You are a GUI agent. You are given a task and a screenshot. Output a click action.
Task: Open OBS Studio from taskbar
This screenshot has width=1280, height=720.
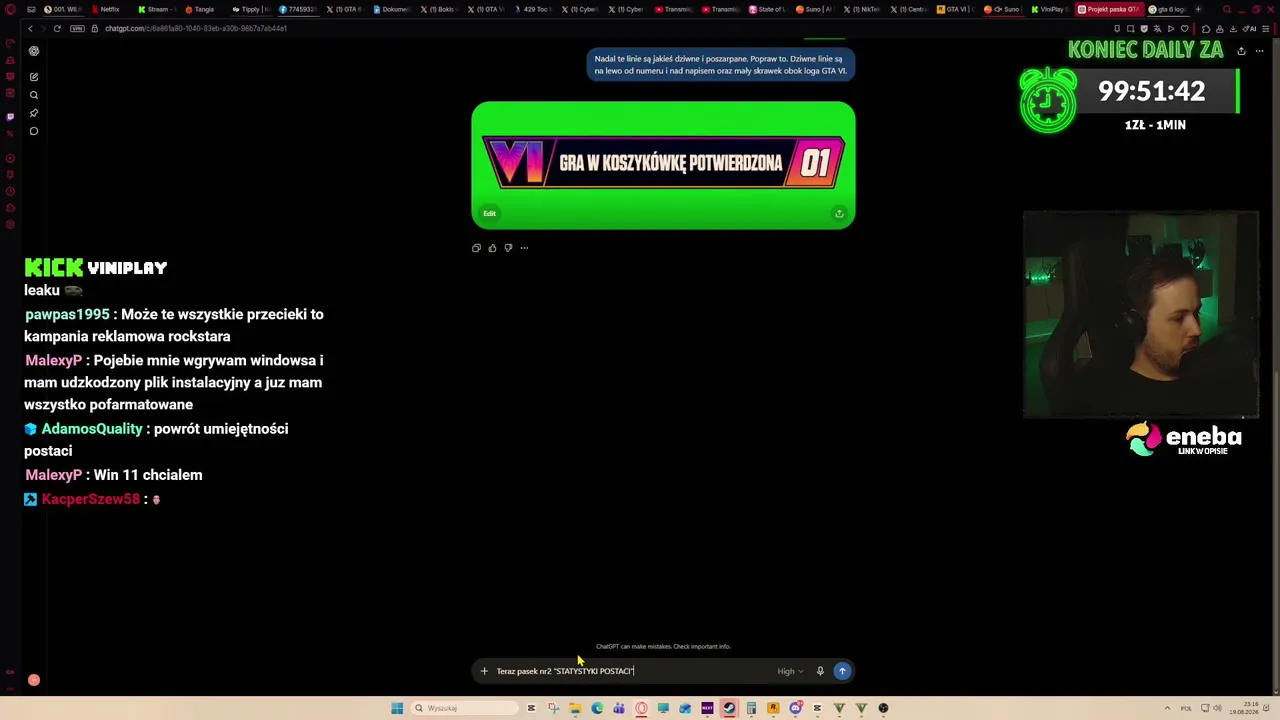[883, 708]
